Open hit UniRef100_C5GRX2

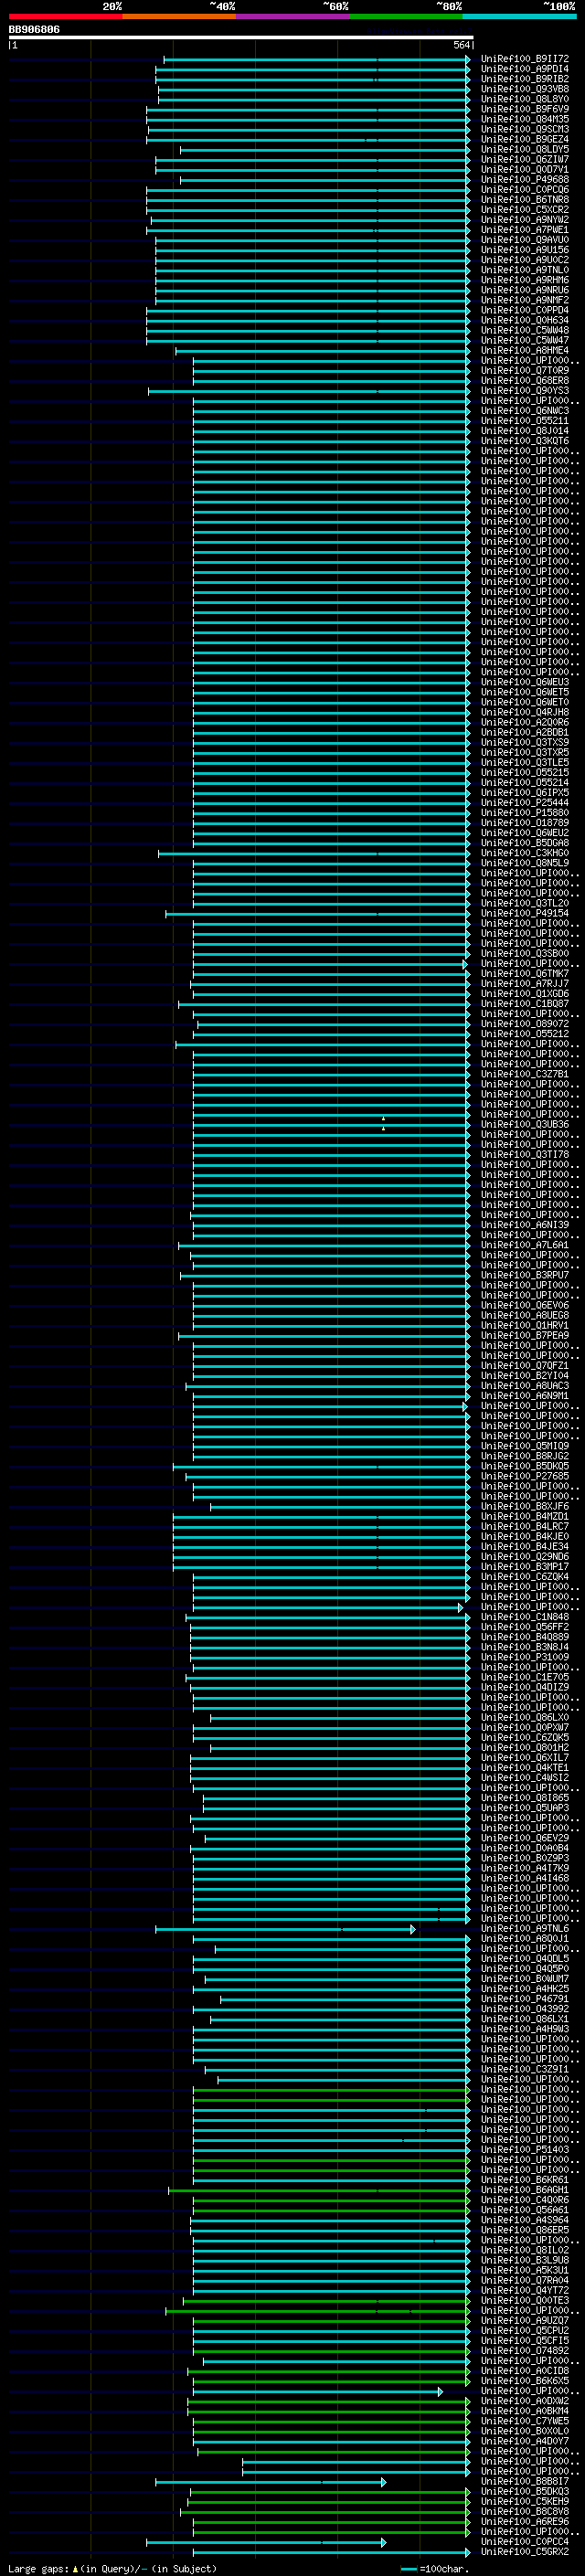click(524, 2552)
